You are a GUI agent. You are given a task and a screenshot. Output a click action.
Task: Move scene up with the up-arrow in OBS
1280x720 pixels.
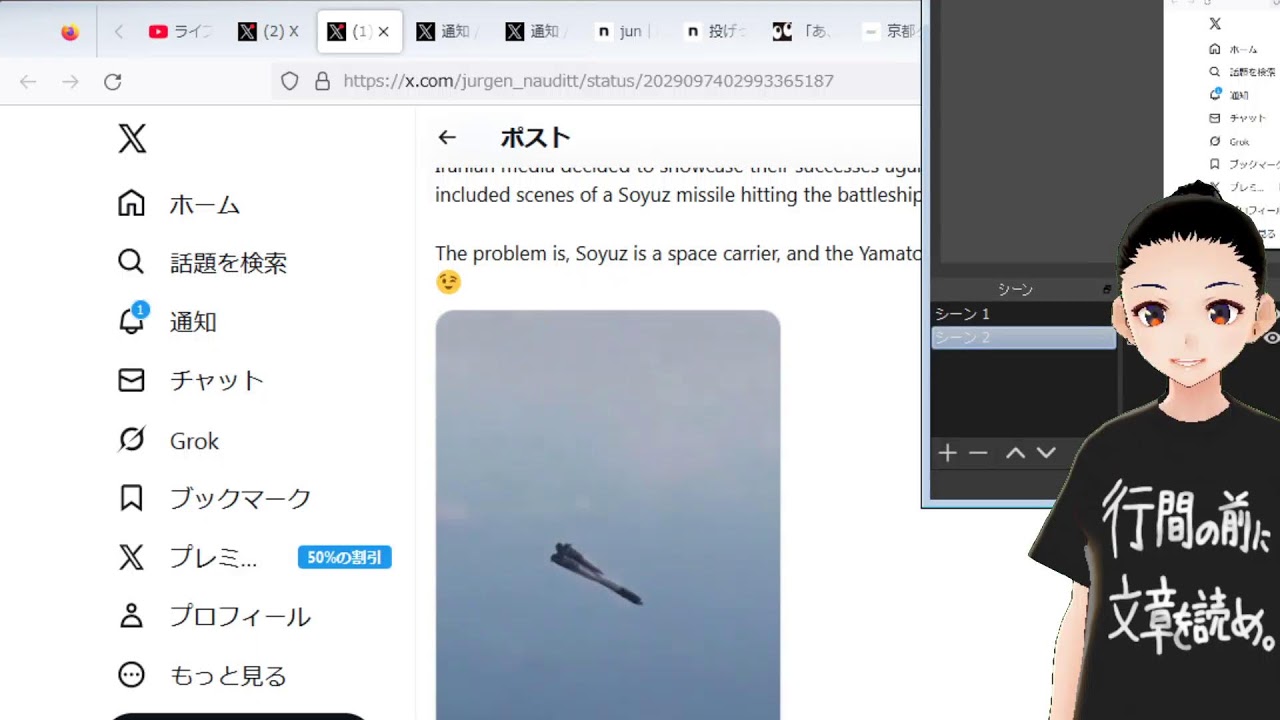point(1015,453)
